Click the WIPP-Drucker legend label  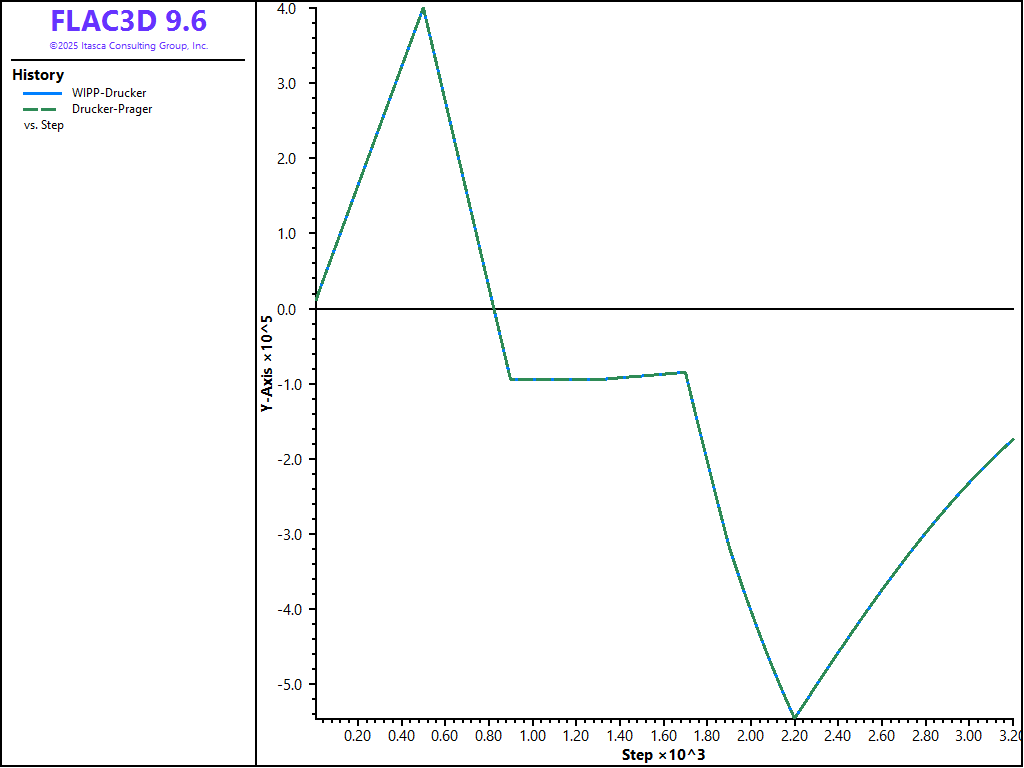(x=109, y=93)
